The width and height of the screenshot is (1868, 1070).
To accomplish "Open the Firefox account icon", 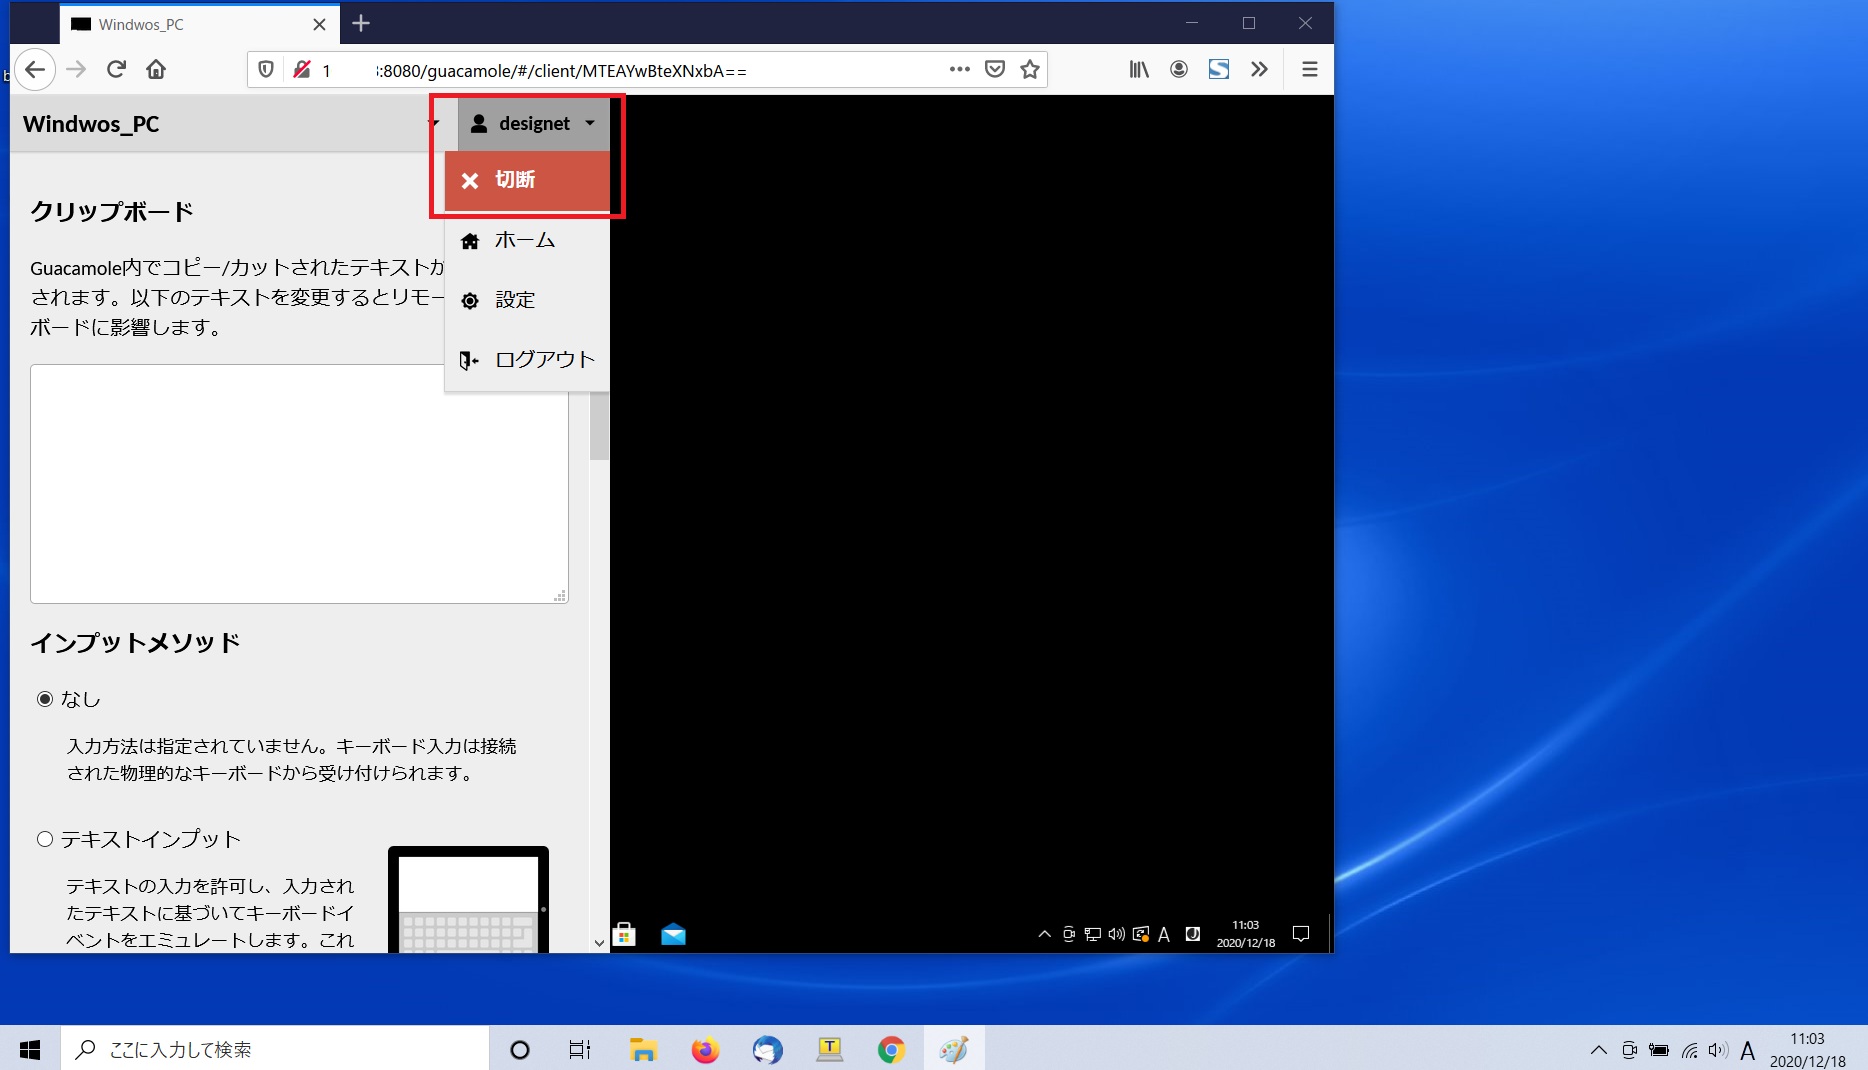I will coord(1179,69).
